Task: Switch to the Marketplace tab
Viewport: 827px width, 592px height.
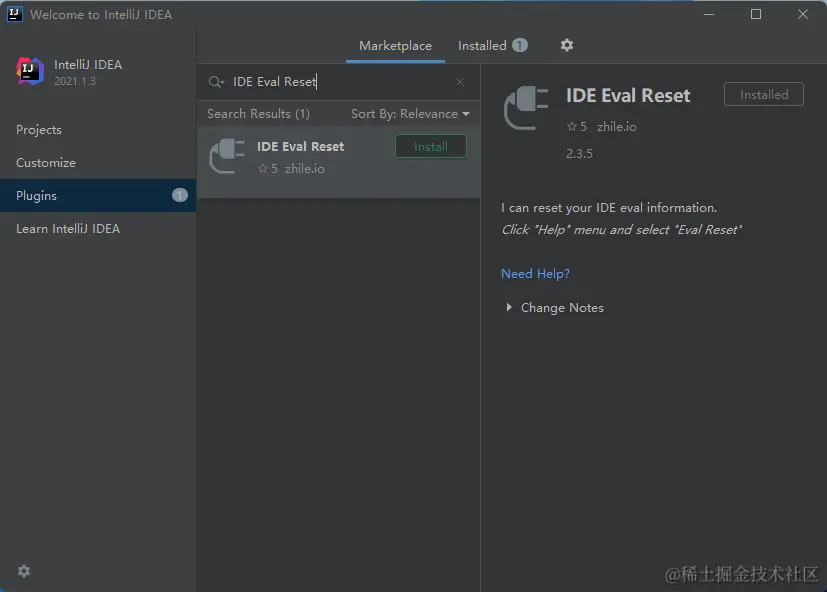Action: (x=396, y=46)
